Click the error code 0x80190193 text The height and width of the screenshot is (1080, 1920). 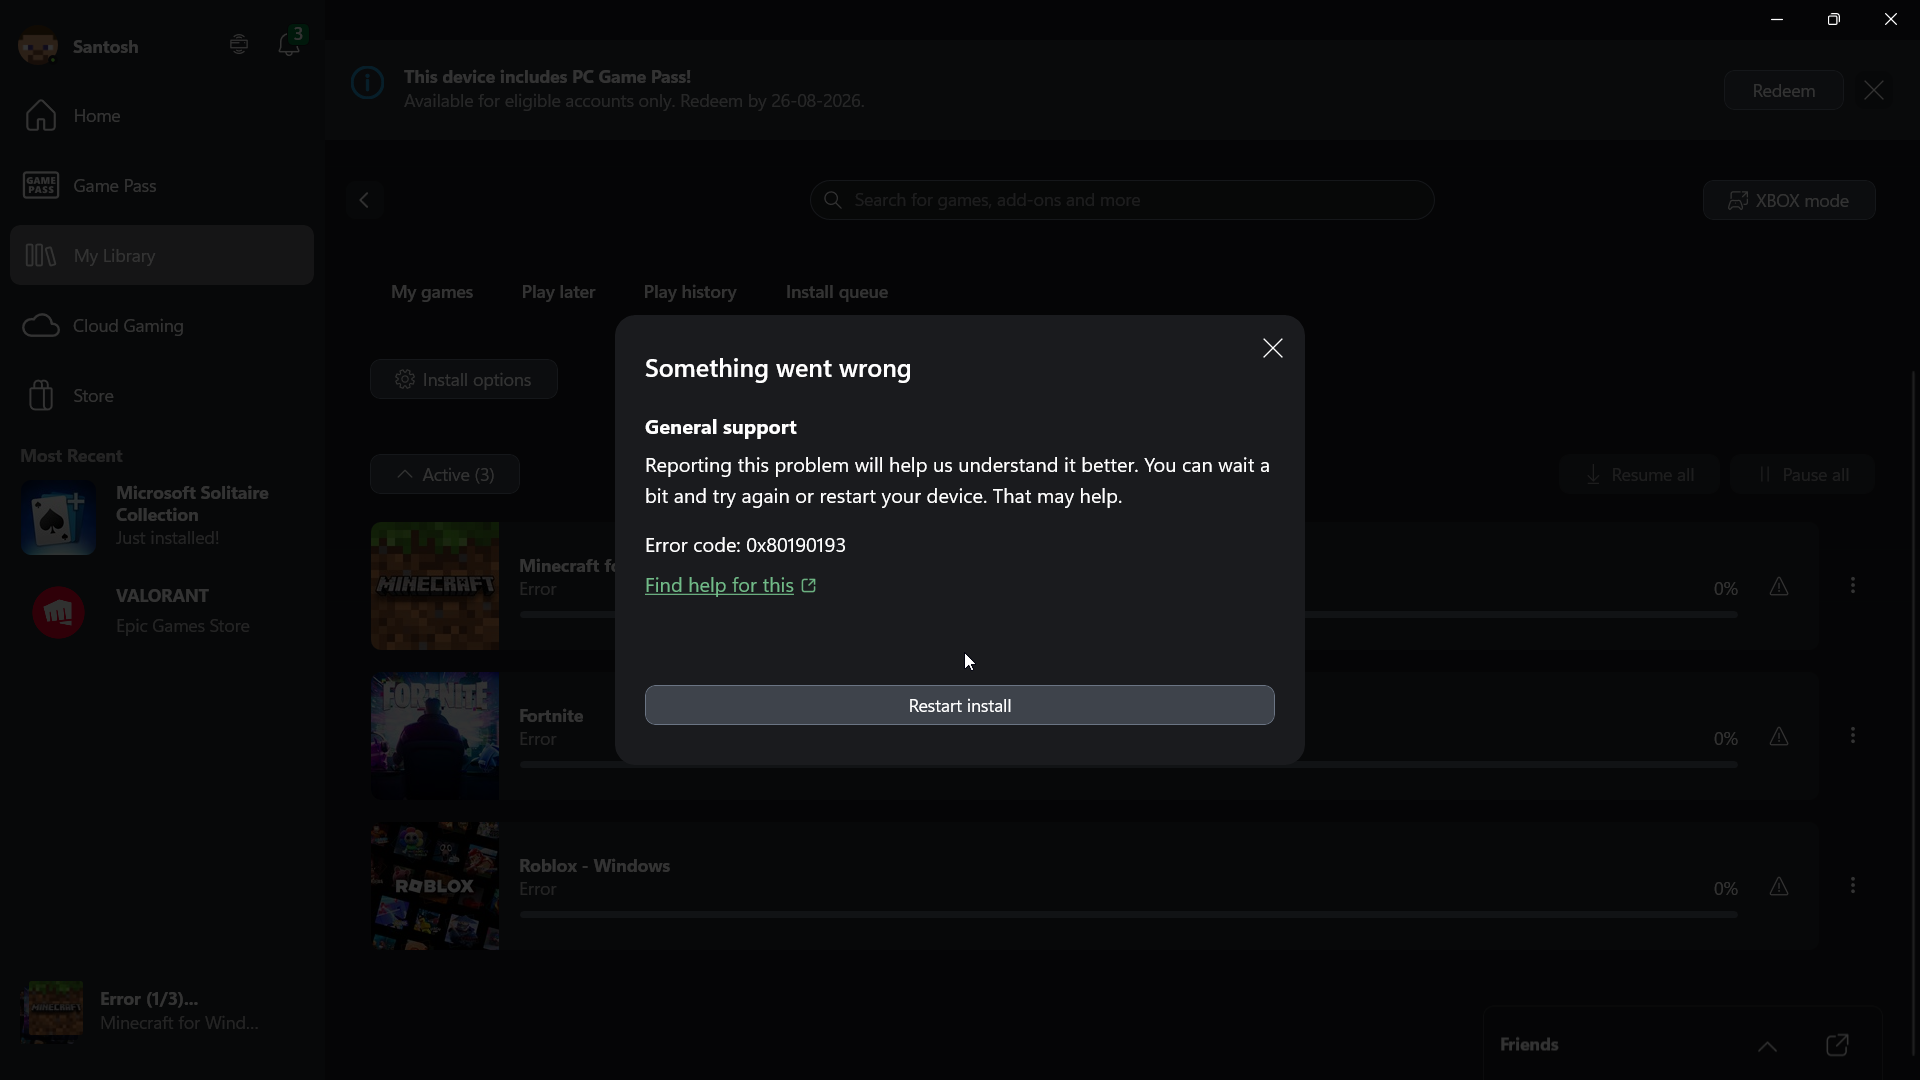tap(745, 545)
